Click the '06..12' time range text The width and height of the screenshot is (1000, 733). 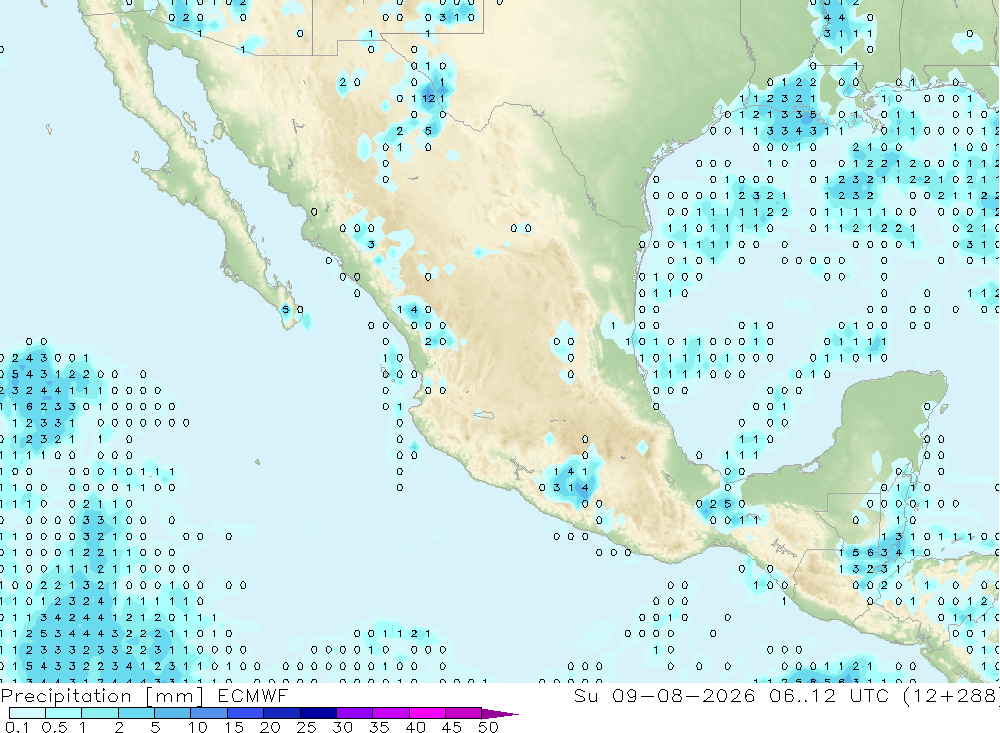pyautogui.click(x=802, y=695)
